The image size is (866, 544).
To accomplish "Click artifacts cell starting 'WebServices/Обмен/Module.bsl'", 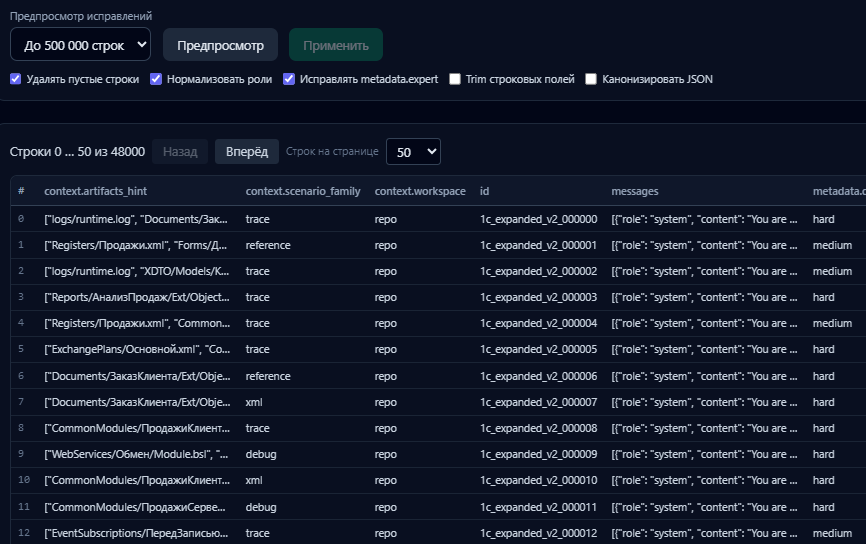I will (x=136, y=454).
